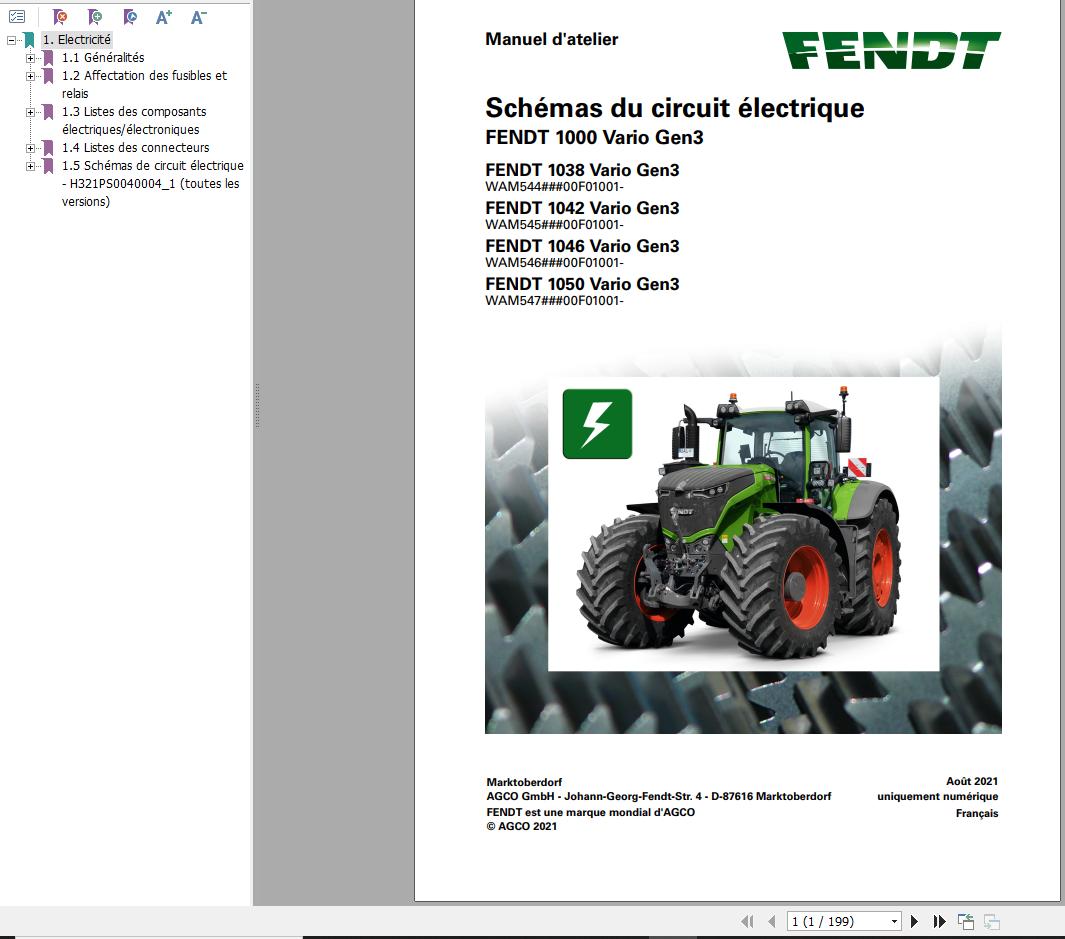Screen dimensions: 1065x939
Task: Click the FENDT logo on the page
Action: click(891, 50)
